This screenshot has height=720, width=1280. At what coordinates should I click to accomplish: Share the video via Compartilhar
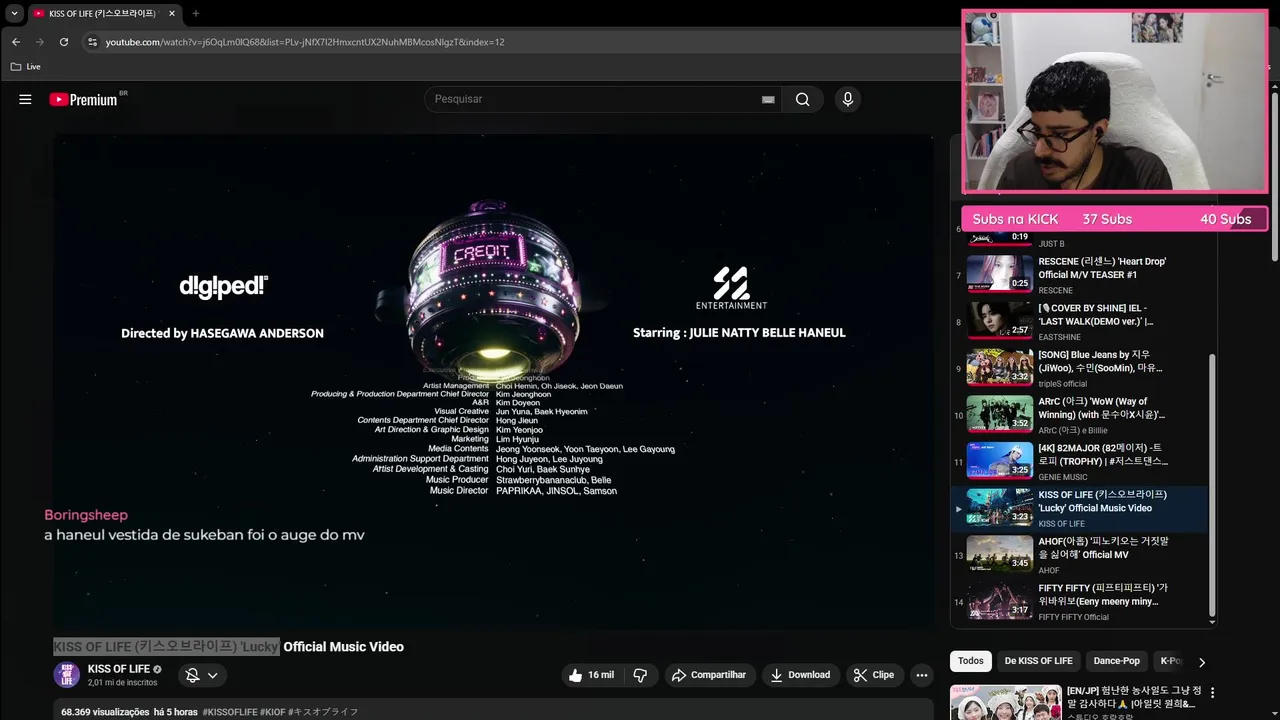point(709,675)
